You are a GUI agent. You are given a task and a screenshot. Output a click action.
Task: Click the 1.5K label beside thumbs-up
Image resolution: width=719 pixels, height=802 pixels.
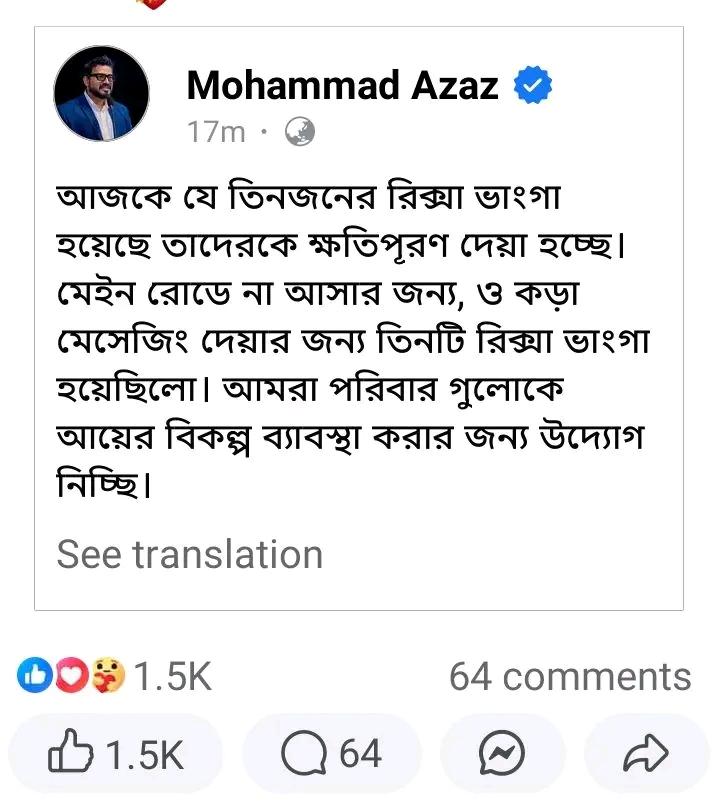[145, 754]
